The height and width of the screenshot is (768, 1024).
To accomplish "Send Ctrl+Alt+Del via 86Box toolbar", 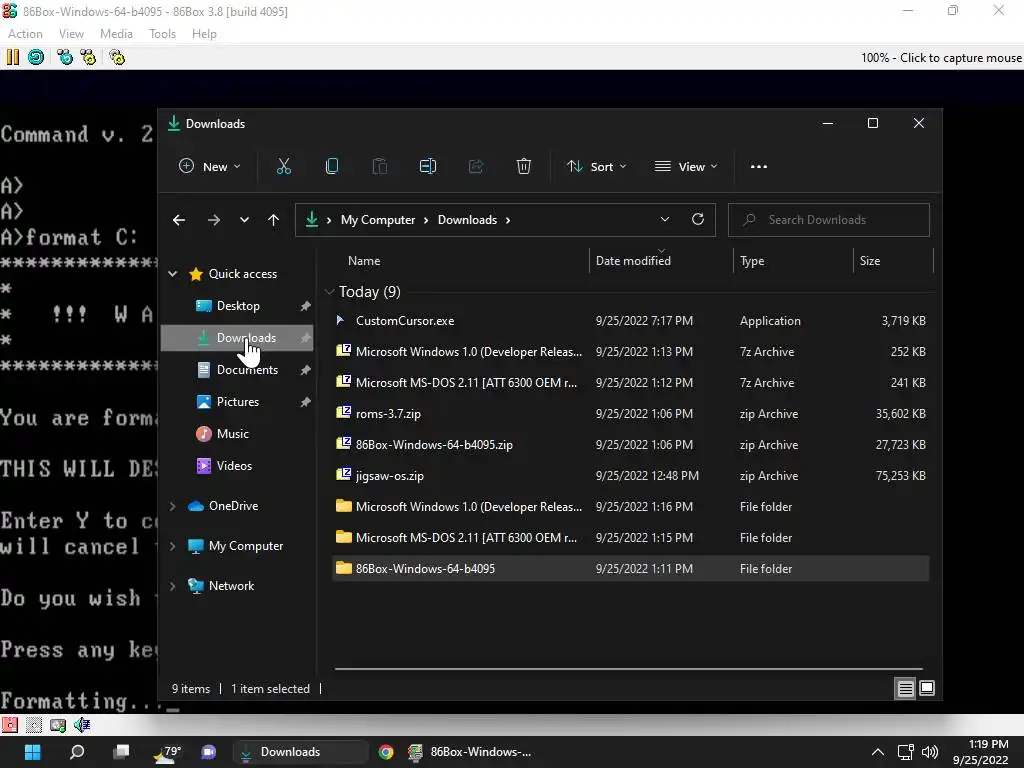I will point(65,57).
